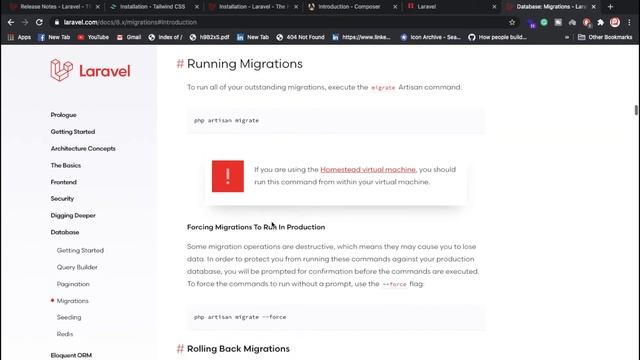Expand the Security section

point(62,198)
